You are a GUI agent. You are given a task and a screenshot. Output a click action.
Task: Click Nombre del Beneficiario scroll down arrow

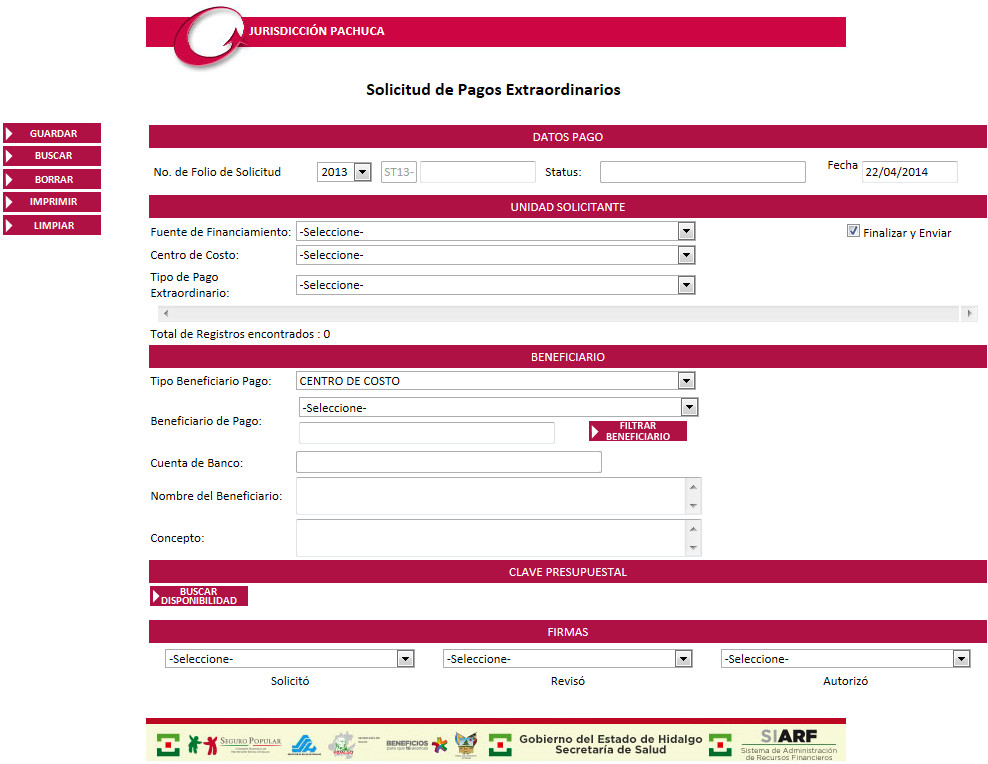(x=693, y=506)
